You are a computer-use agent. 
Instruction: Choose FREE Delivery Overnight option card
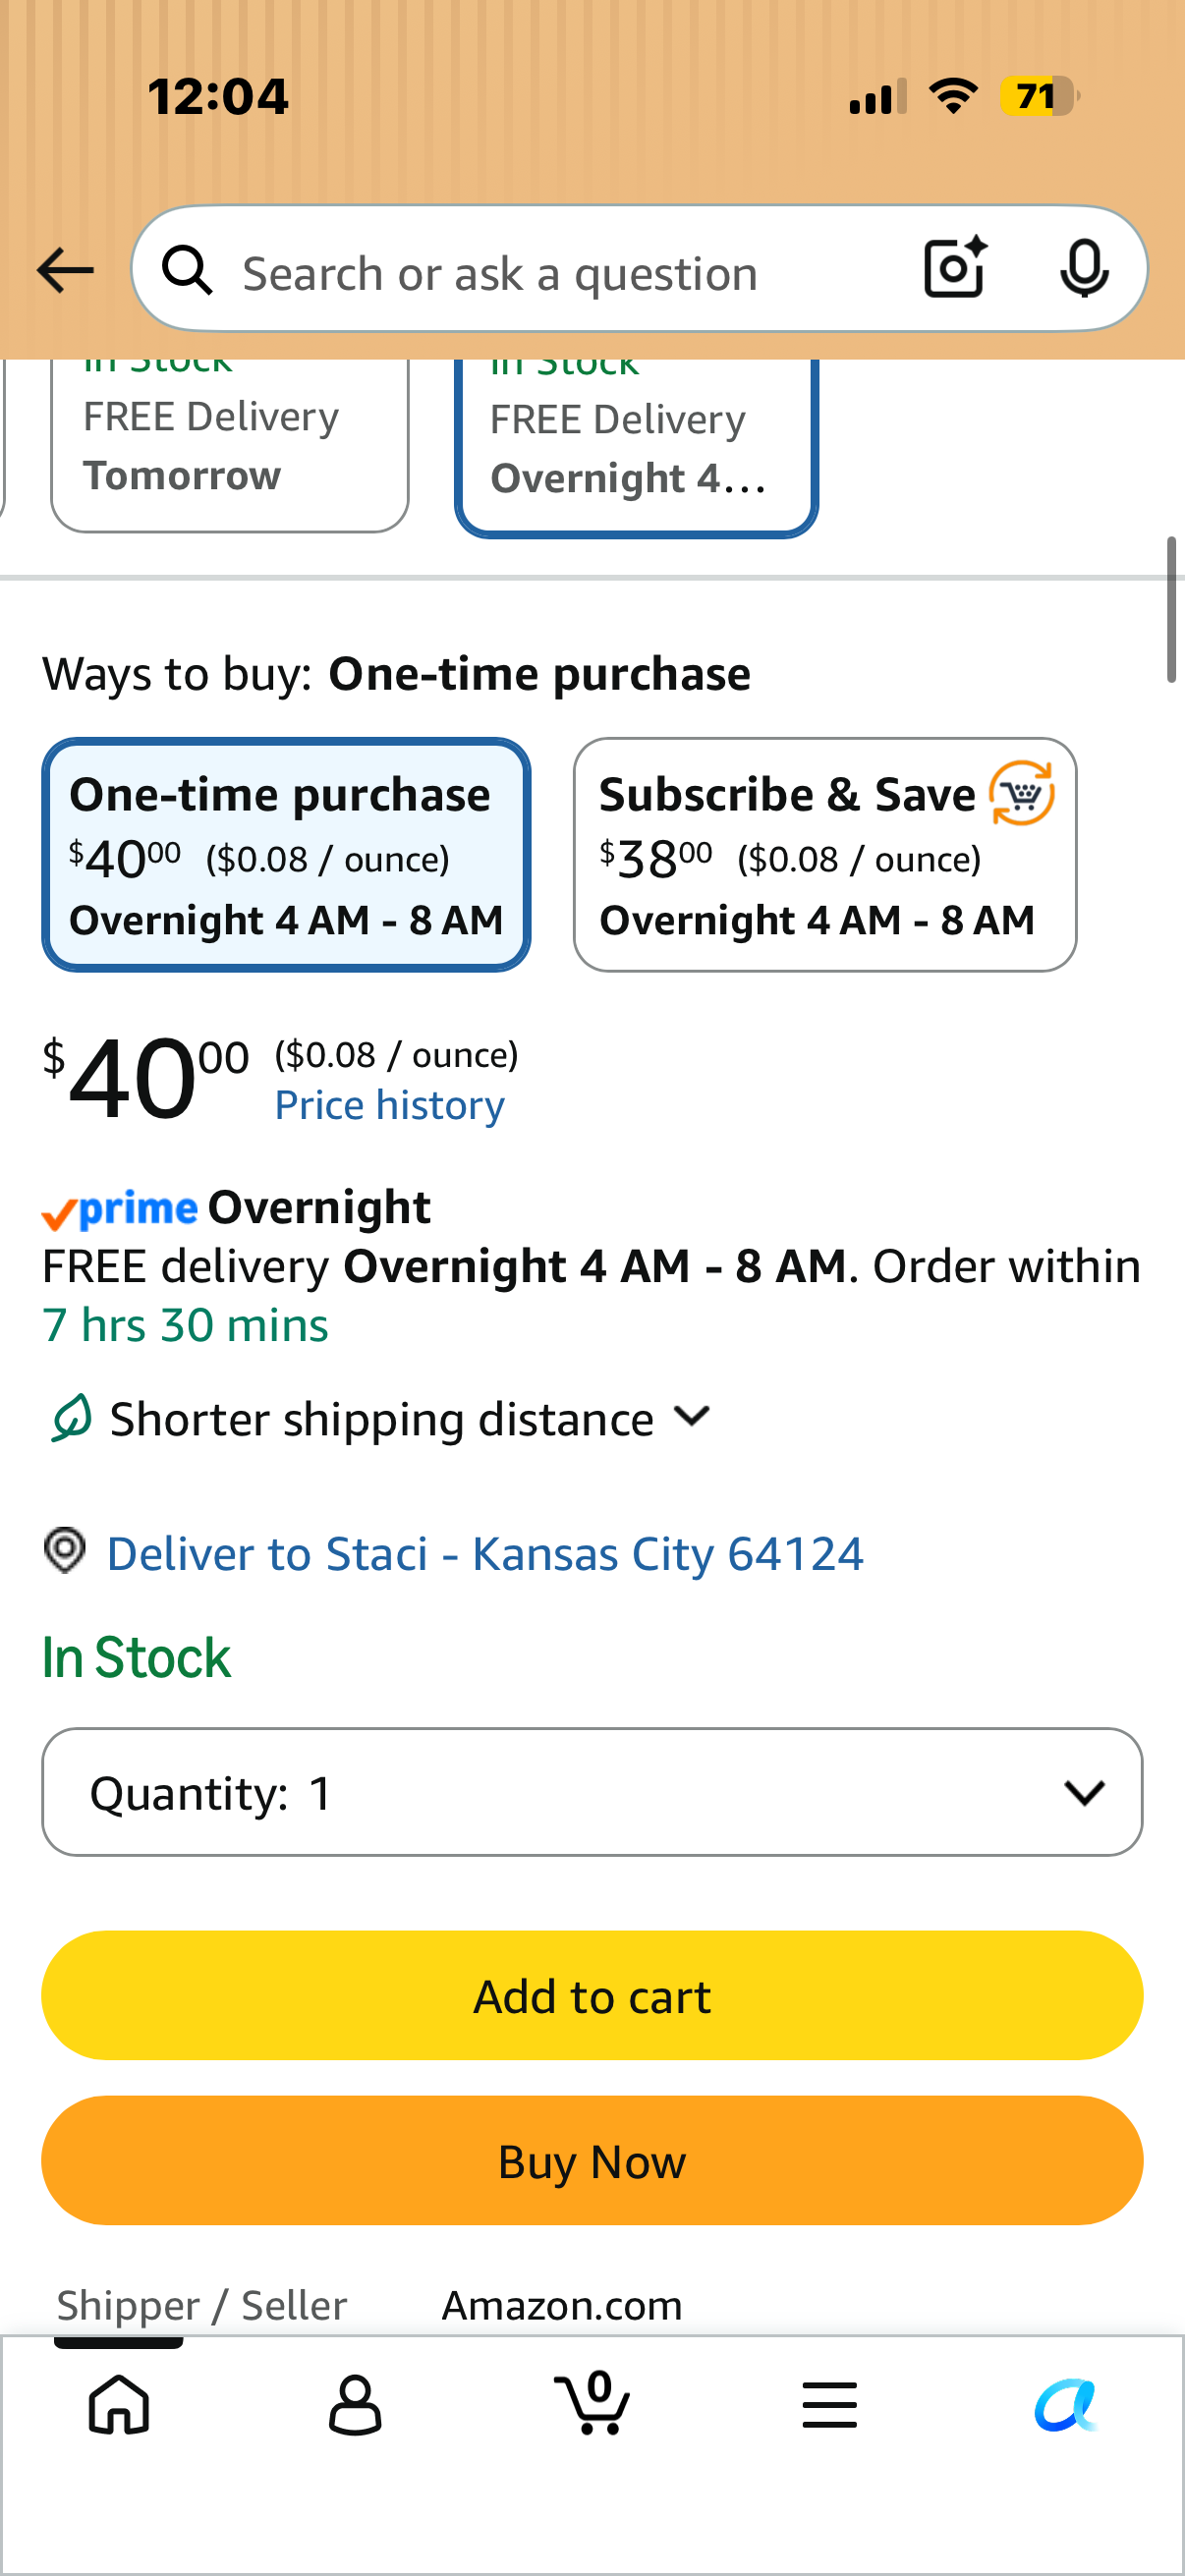637,448
